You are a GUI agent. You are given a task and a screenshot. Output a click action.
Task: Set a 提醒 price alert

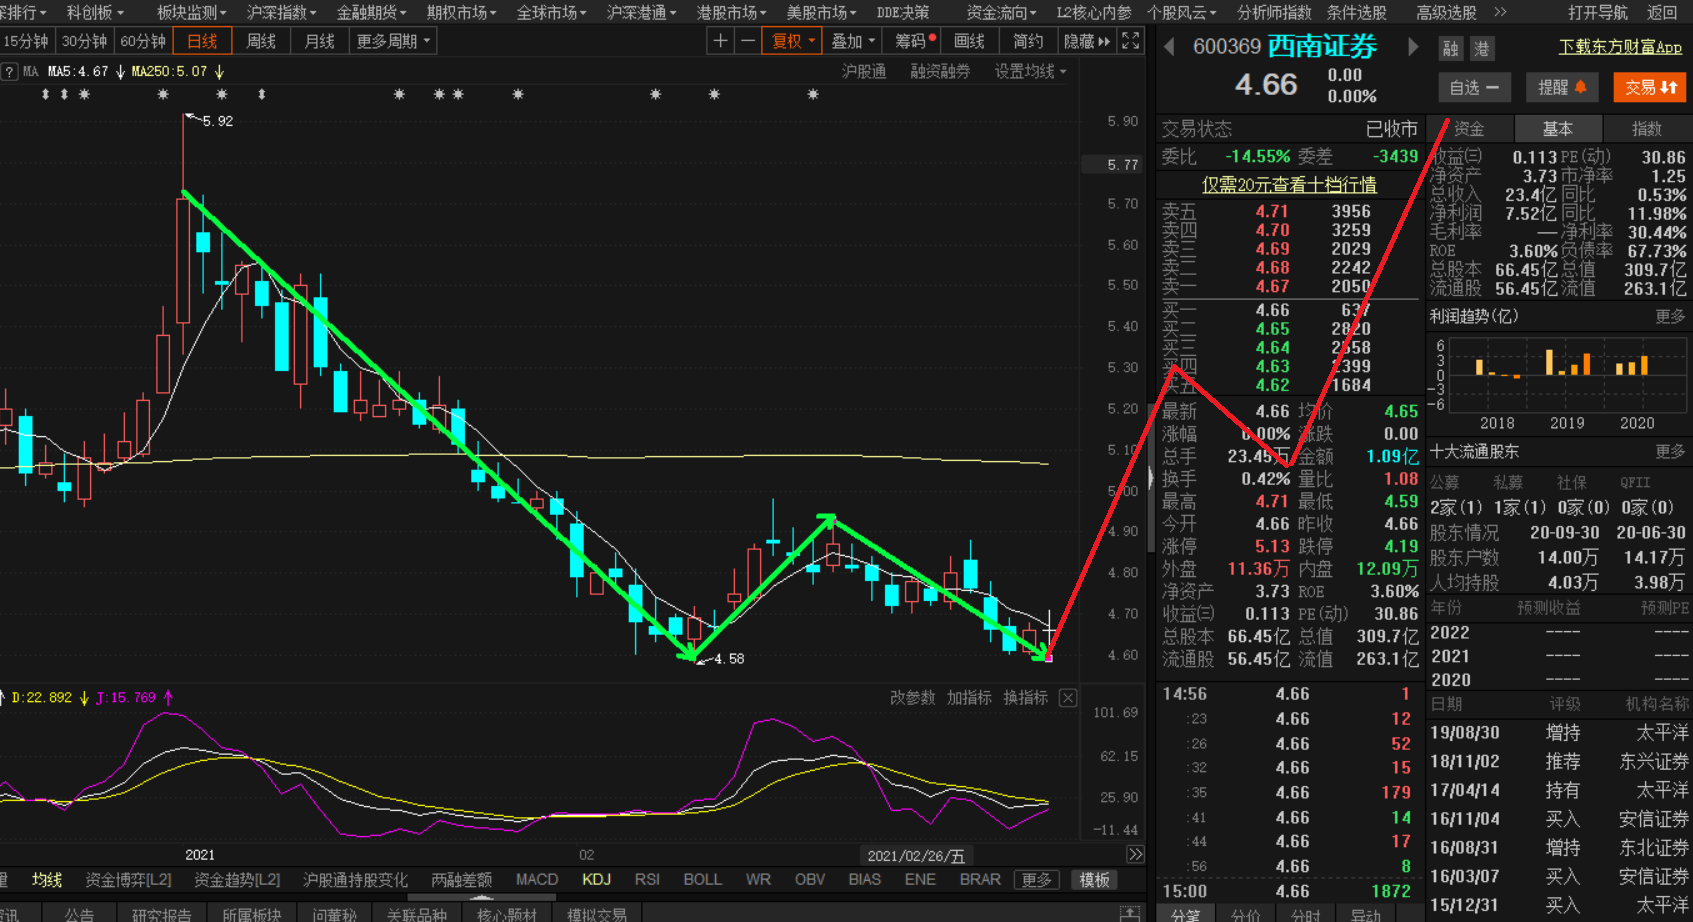point(1562,87)
